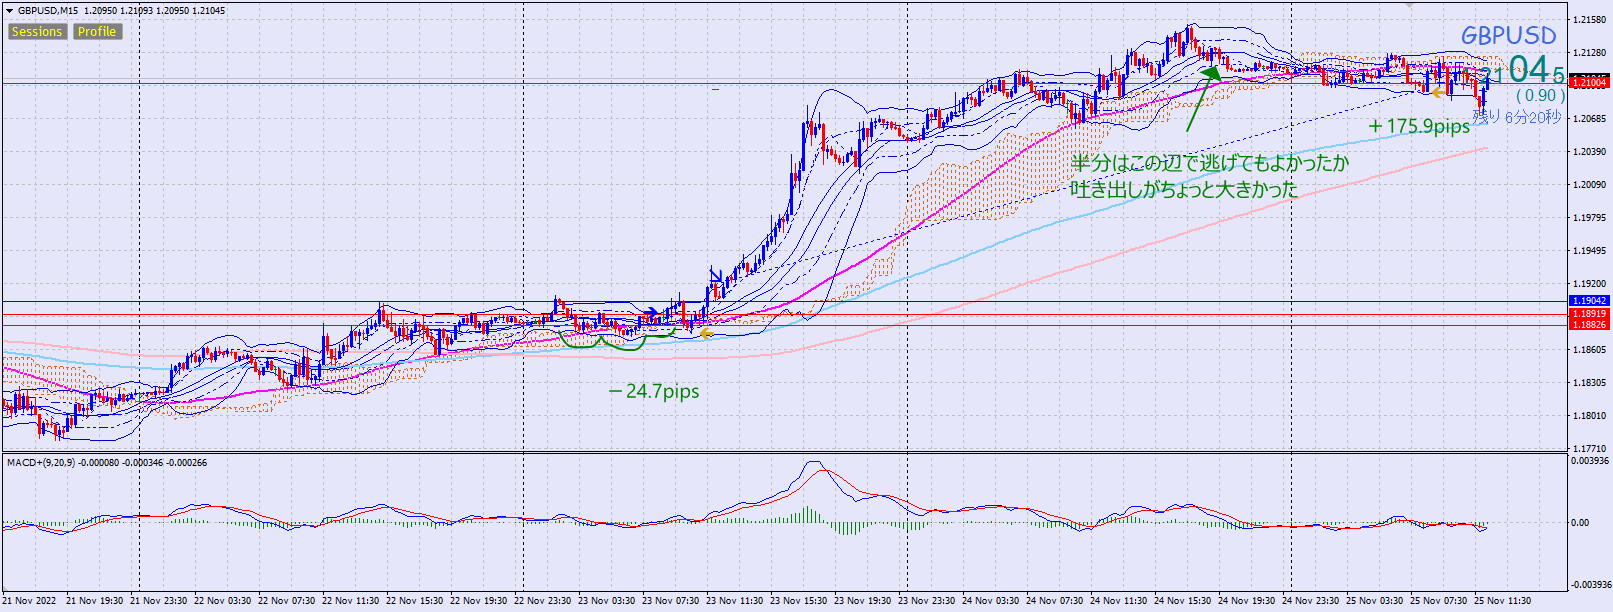Viewport: 1613px width, 612px height.
Task: Click the 25 Nov 07:30 time label
Action: pyautogui.click(x=1439, y=601)
